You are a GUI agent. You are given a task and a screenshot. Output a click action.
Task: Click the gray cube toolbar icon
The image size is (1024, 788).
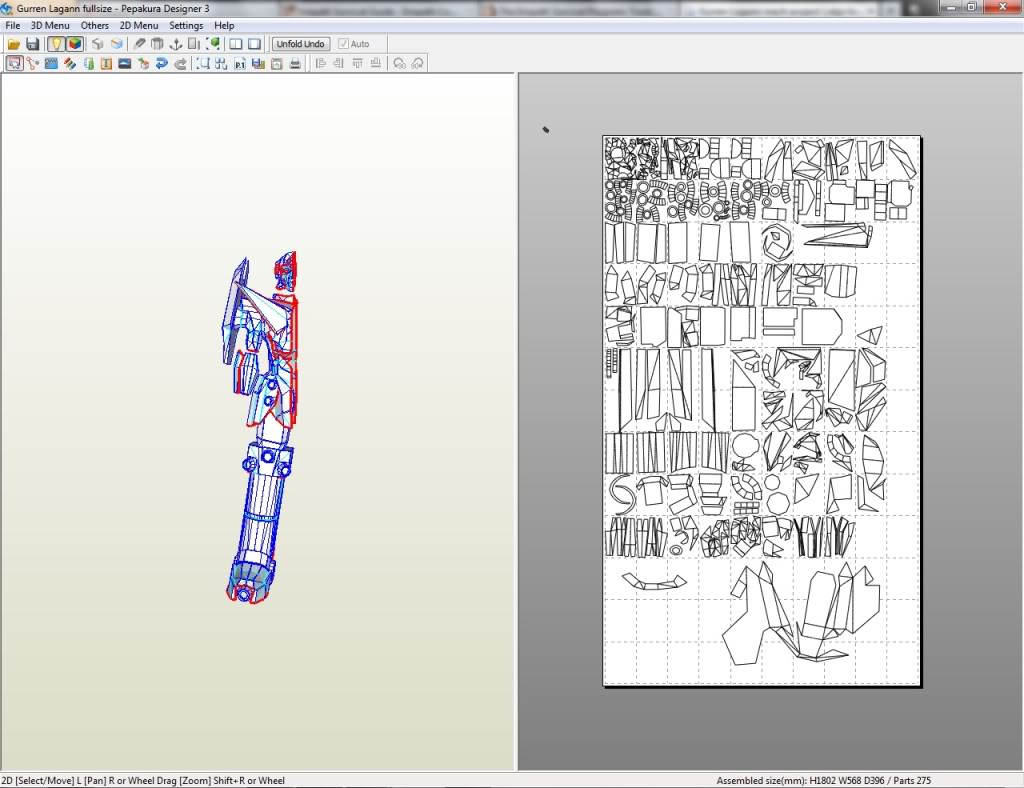[x=97, y=44]
